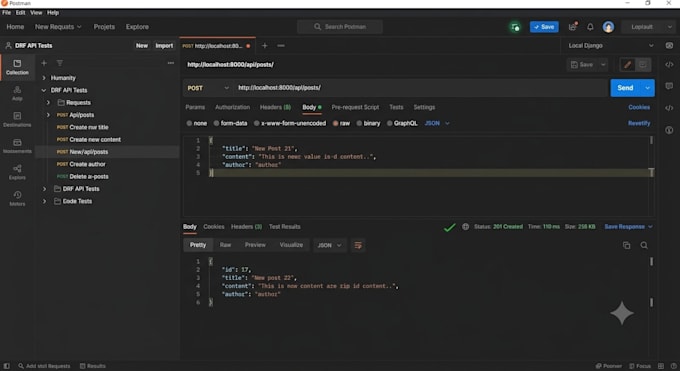This screenshot has width=680, height=371.
Task: Click the plus icon to add collection
Action: pyautogui.click(x=44, y=63)
